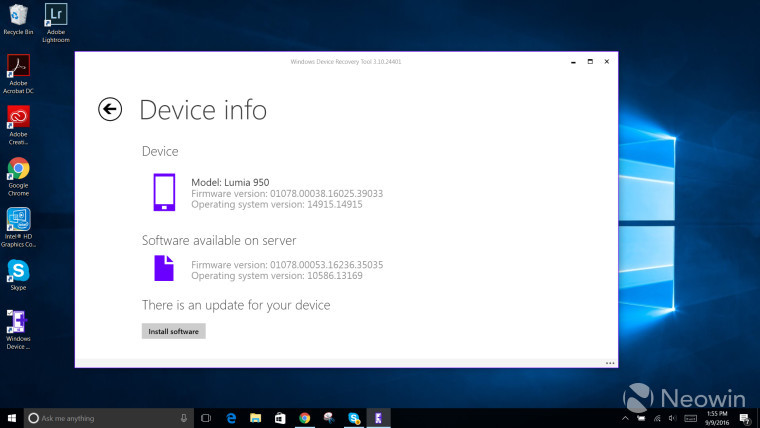
Task: Open the Wi-Fi network tray icon
Action: pos(657,418)
